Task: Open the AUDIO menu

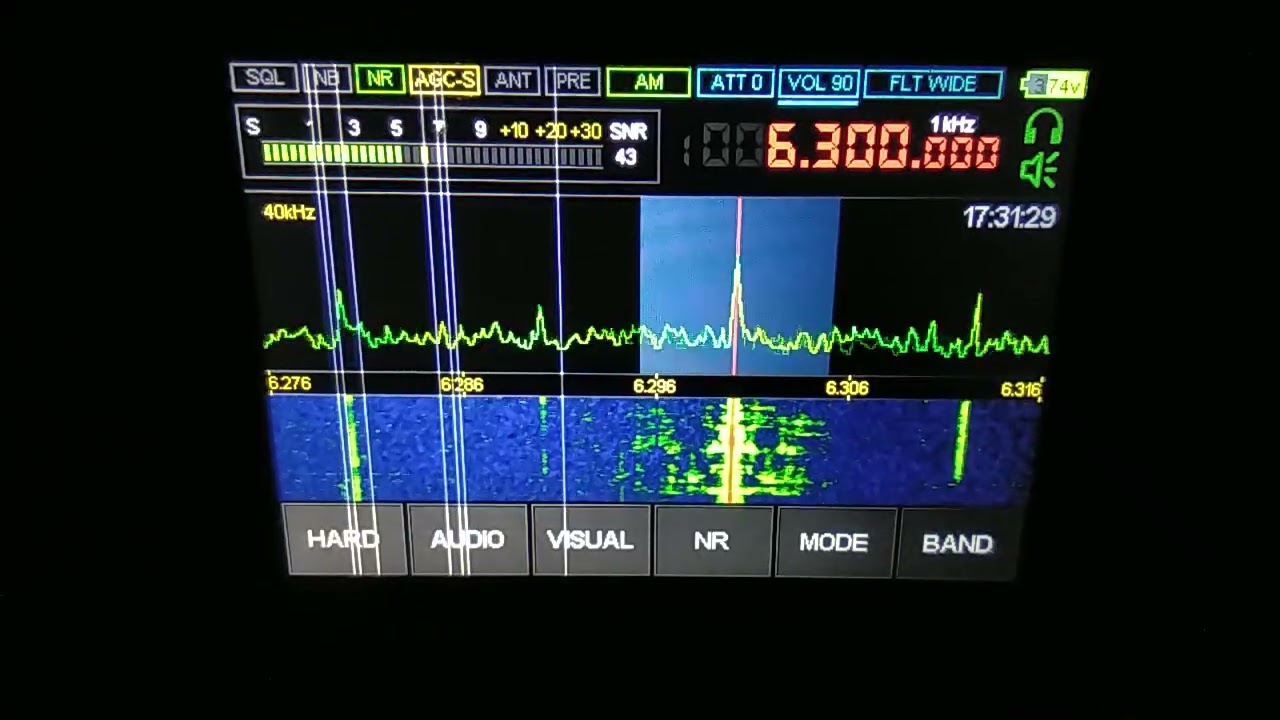Action: click(468, 540)
